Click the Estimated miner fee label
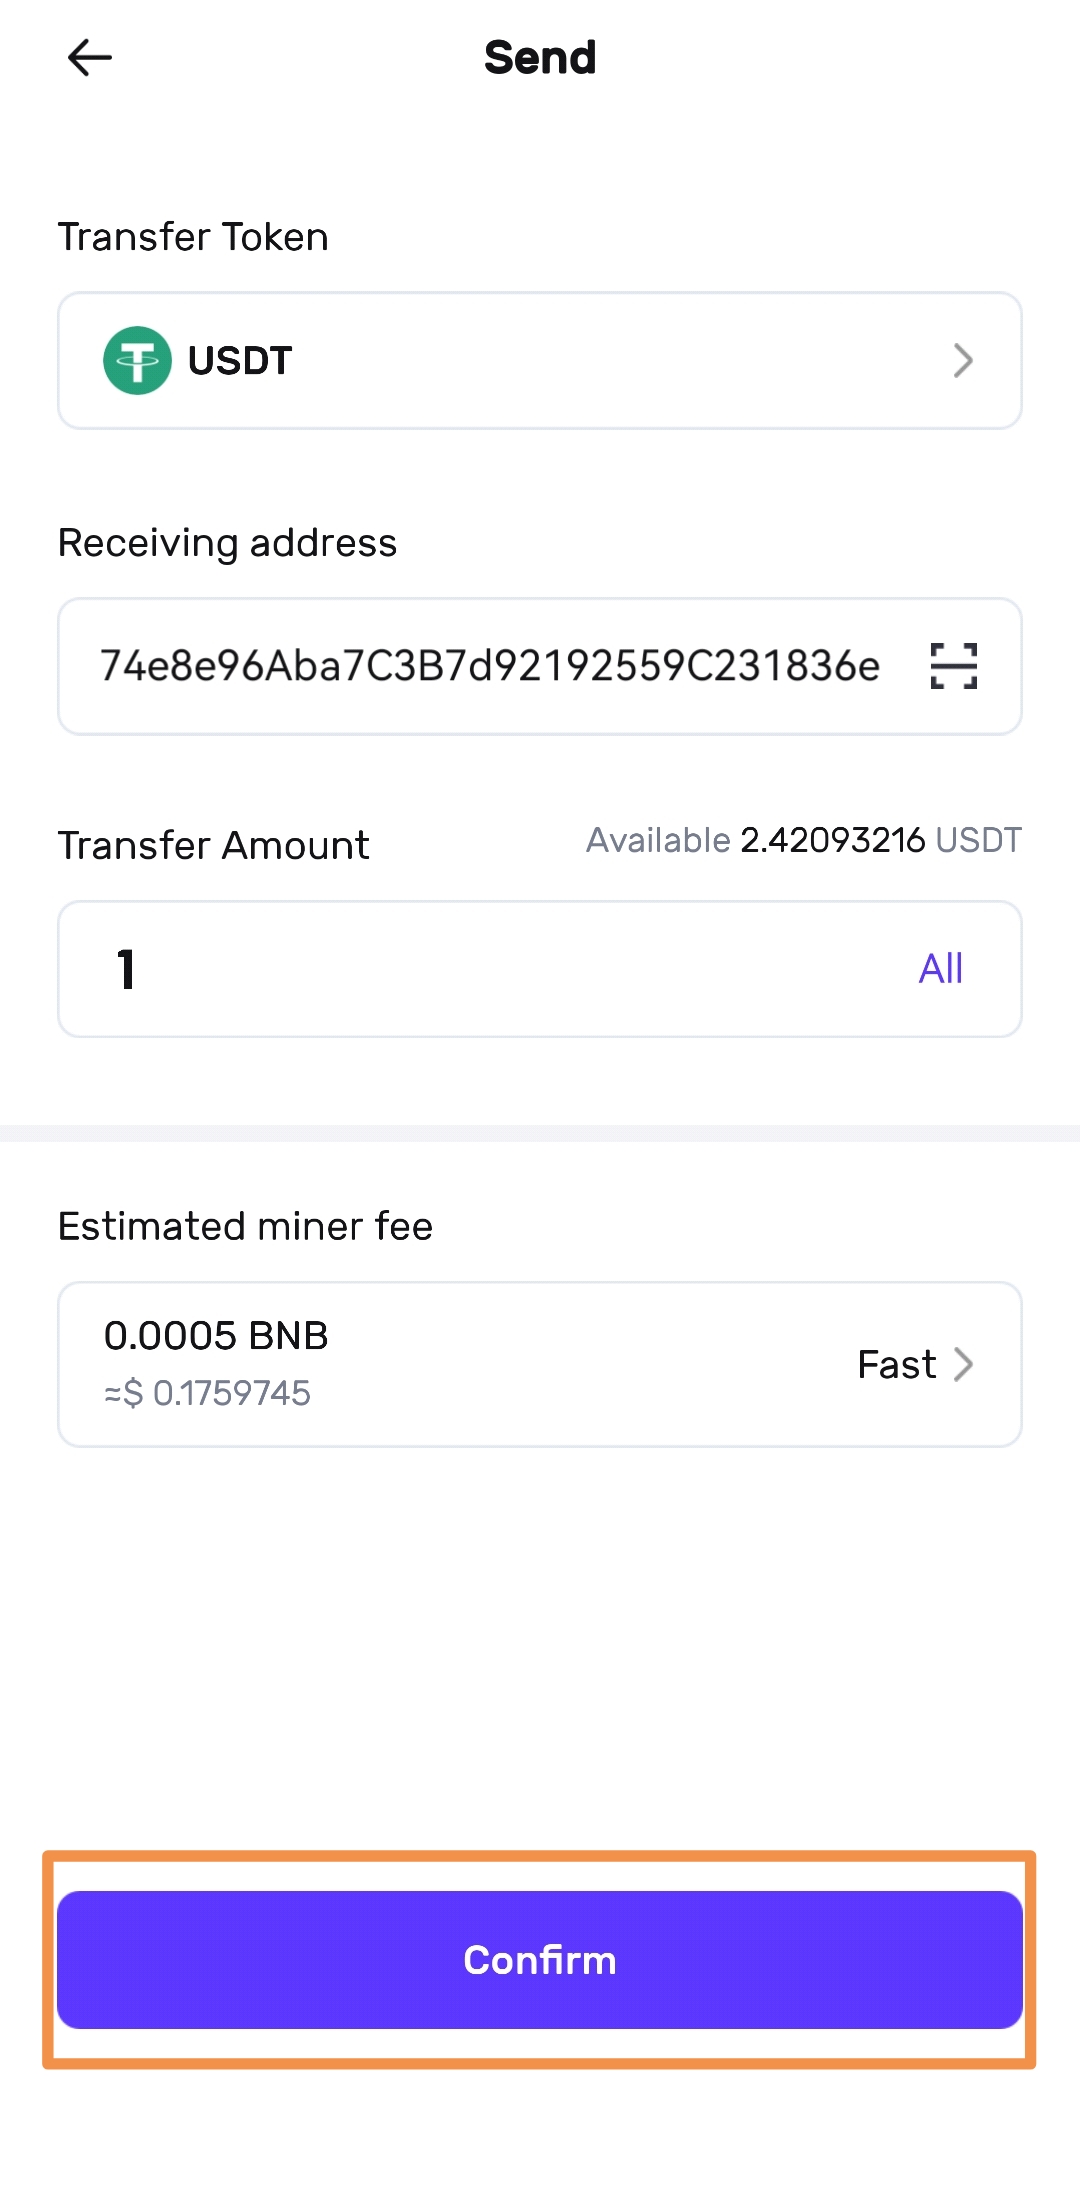Viewport: 1080px width, 2212px height. (245, 1226)
